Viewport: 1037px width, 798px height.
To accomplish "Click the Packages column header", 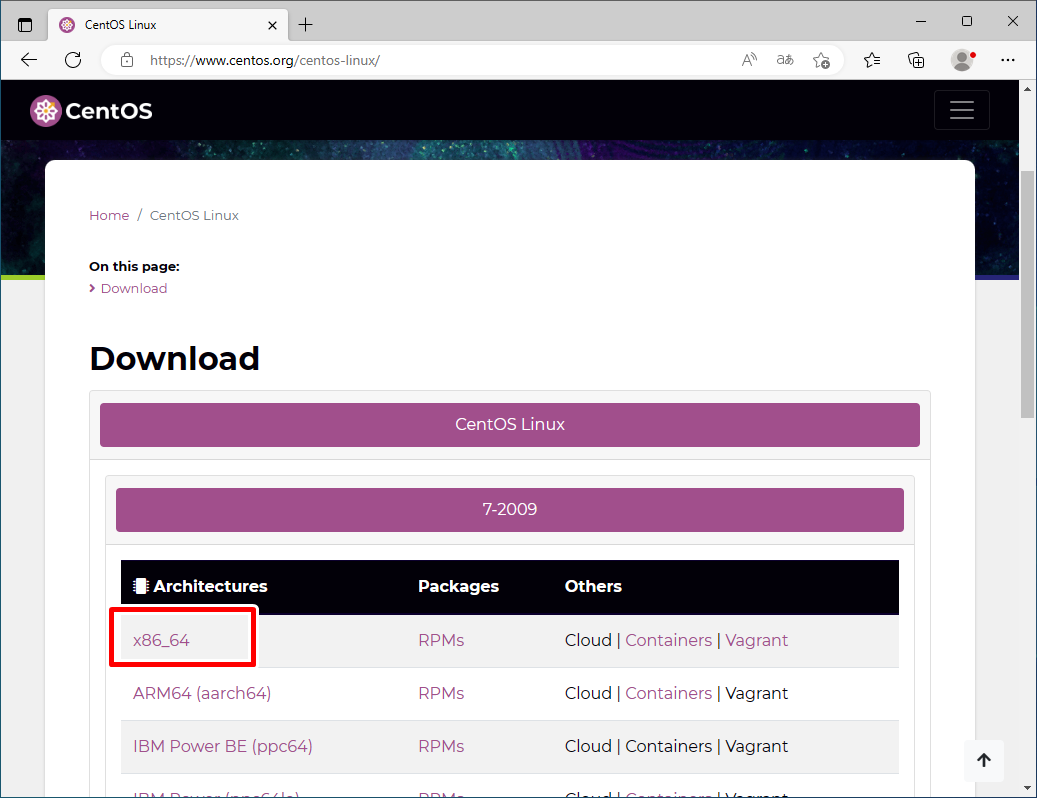I will (x=458, y=586).
